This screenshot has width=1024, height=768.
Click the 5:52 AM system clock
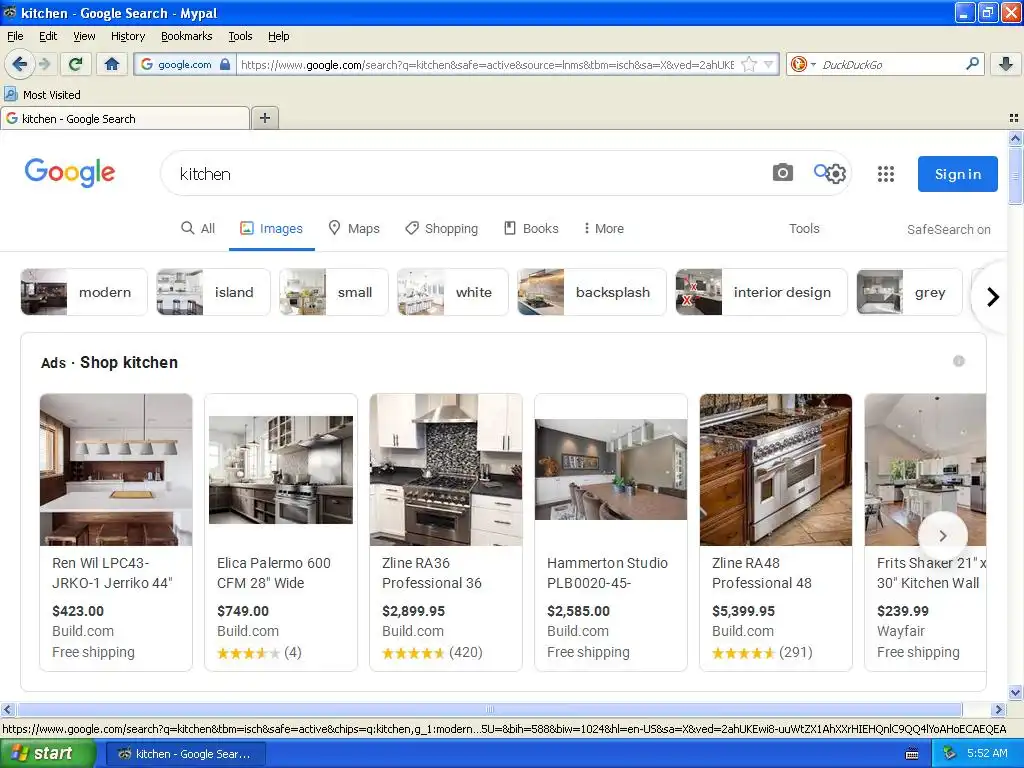pos(987,754)
